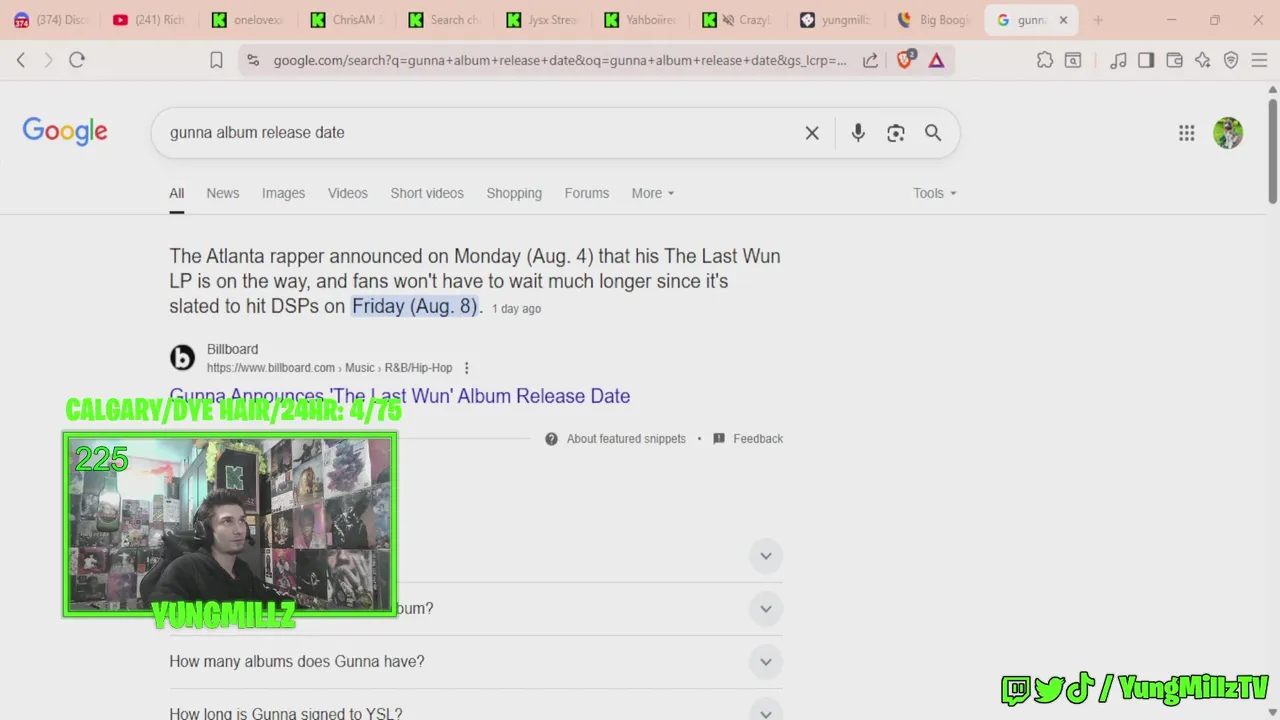Screen dimensions: 1280x720
Task: Open the More search filters dropdown
Action: (653, 193)
